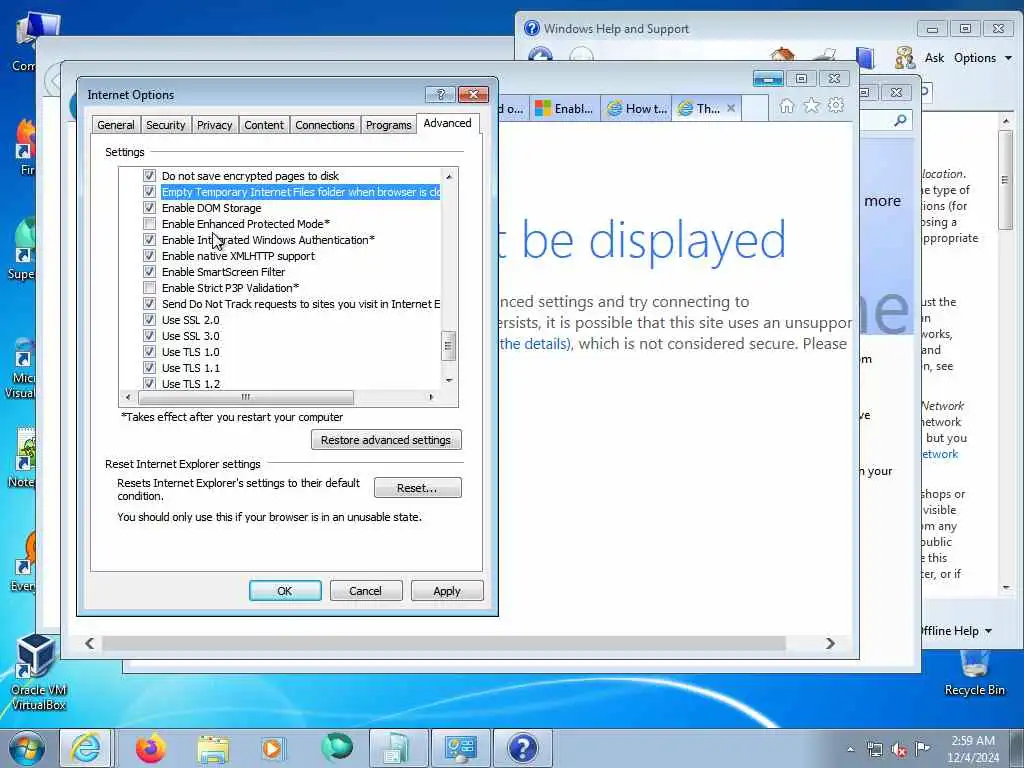The width and height of the screenshot is (1024, 768).
Task: Click settings list horizontal scrollbar thumb
Action: pos(246,397)
